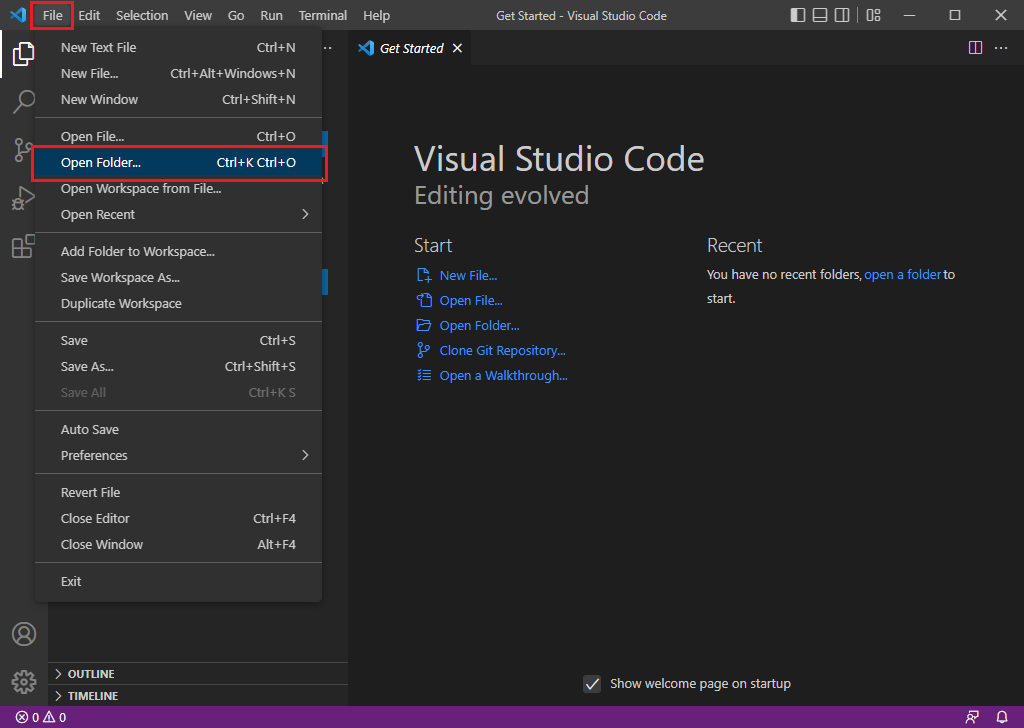The width and height of the screenshot is (1024, 728).
Task: Open the Help menu
Action: pyautogui.click(x=376, y=15)
